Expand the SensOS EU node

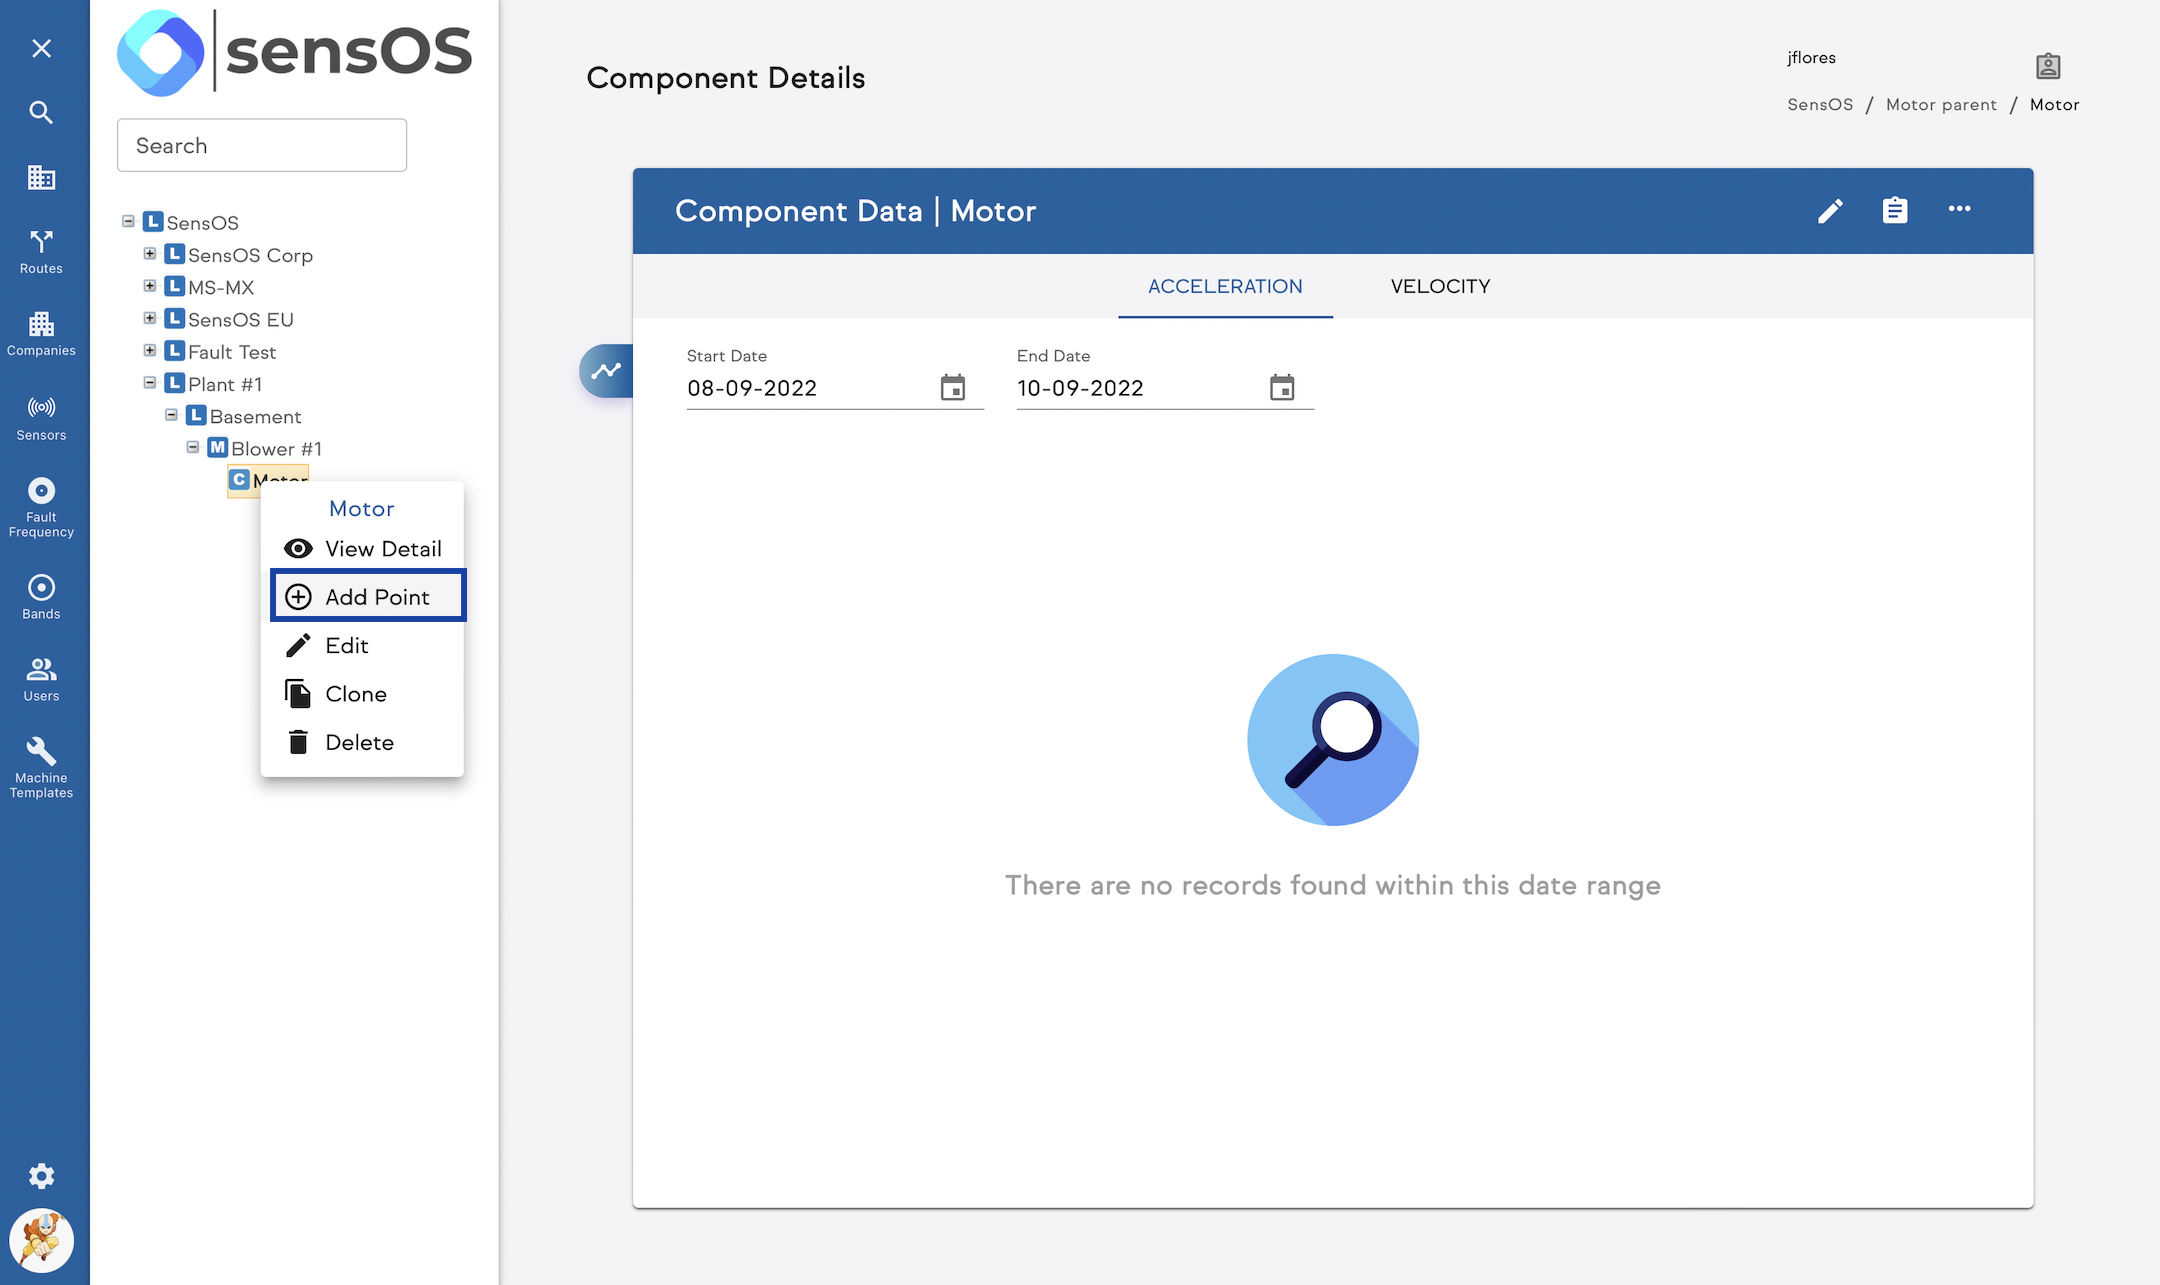tap(150, 318)
